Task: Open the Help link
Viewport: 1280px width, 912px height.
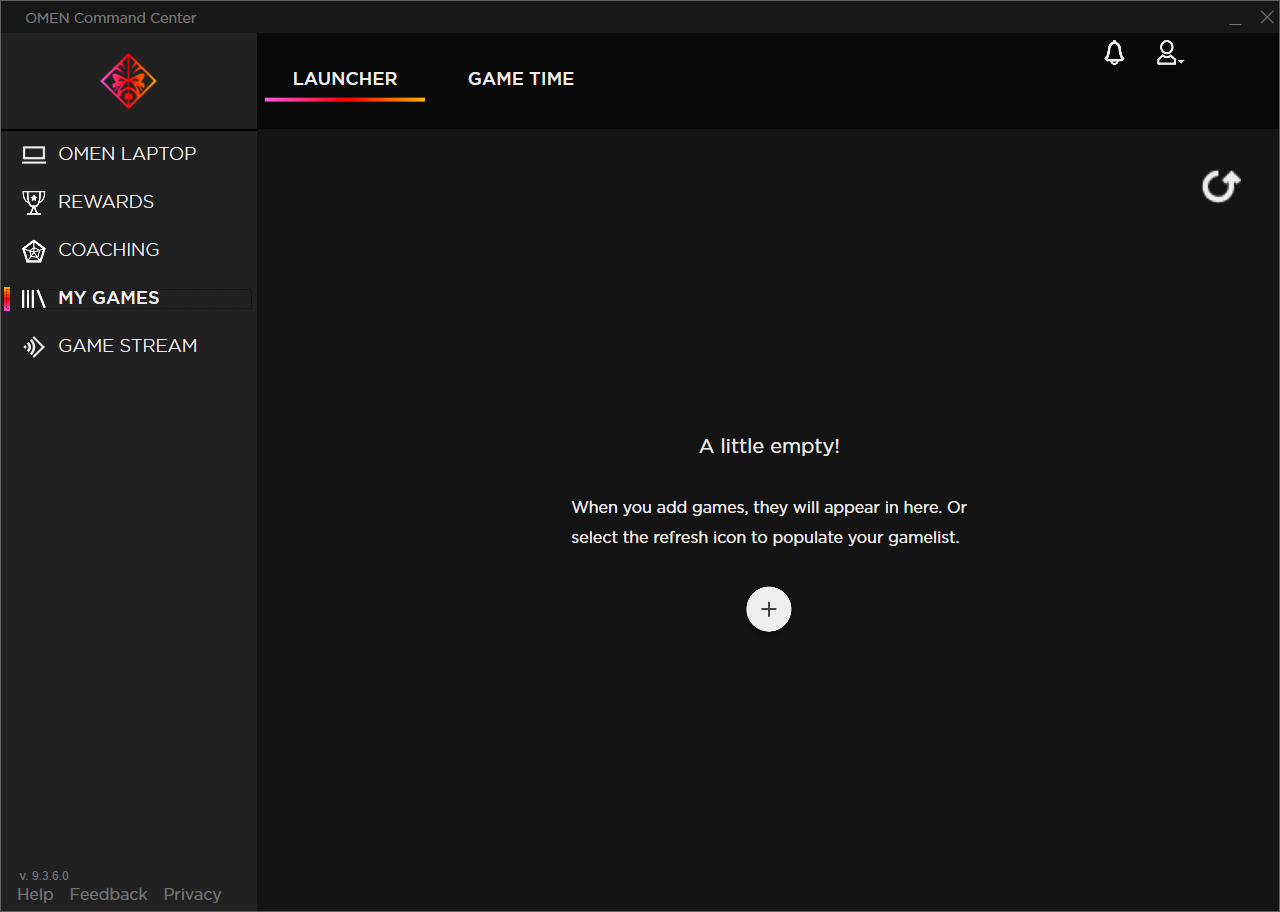Action: [35, 894]
